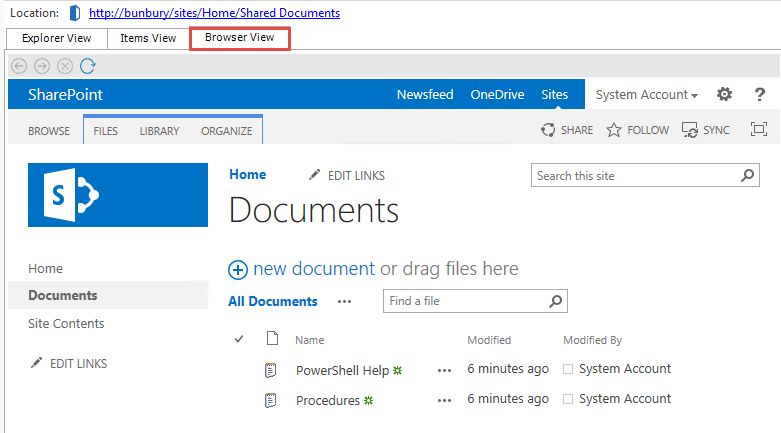Viewport: 781px width, 433px height.
Task: Open ellipsis menu for PowerShell Help
Action: coord(444,370)
